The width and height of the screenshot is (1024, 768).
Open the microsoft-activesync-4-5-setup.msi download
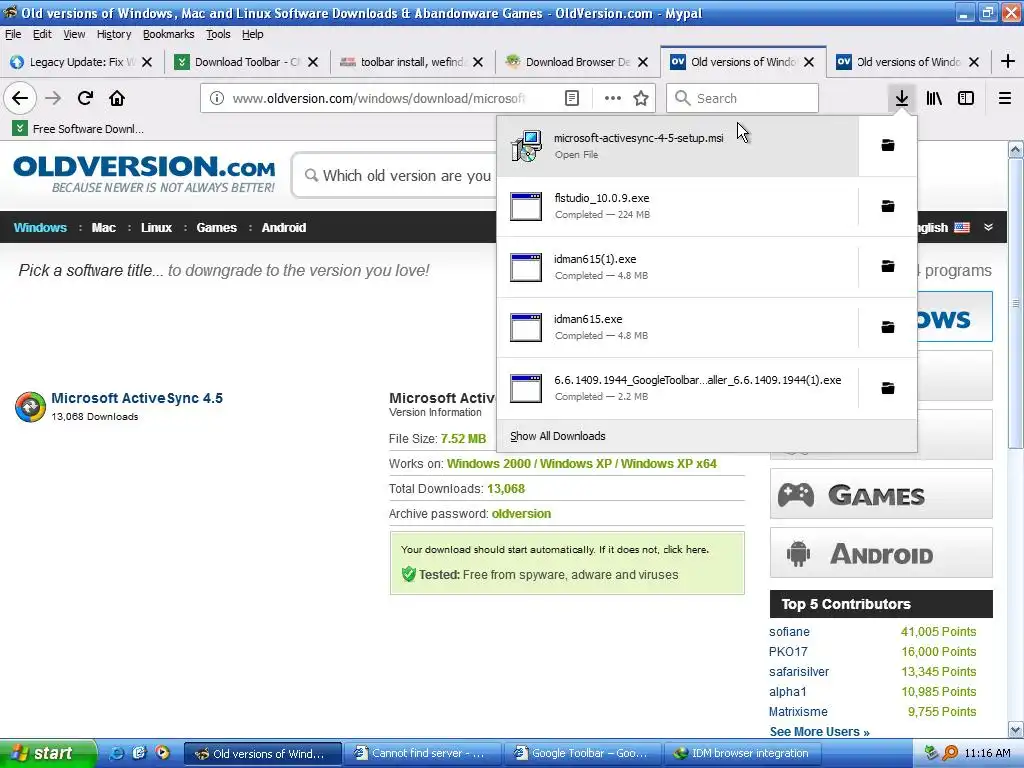tap(677, 146)
